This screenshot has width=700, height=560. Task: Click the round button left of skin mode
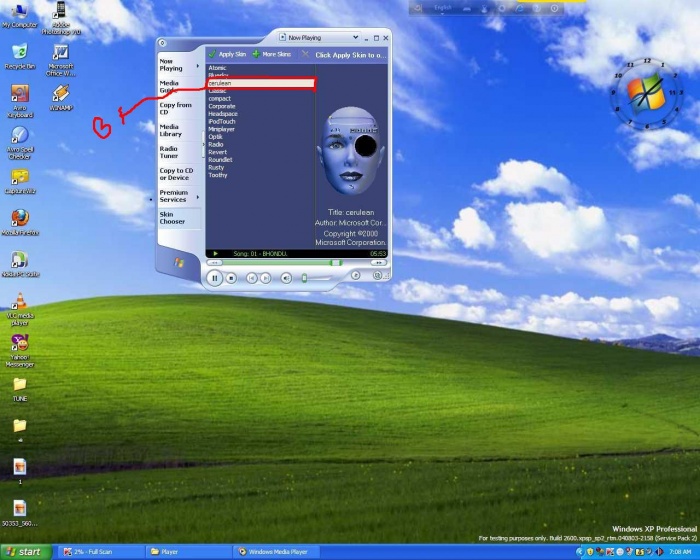click(x=356, y=276)
